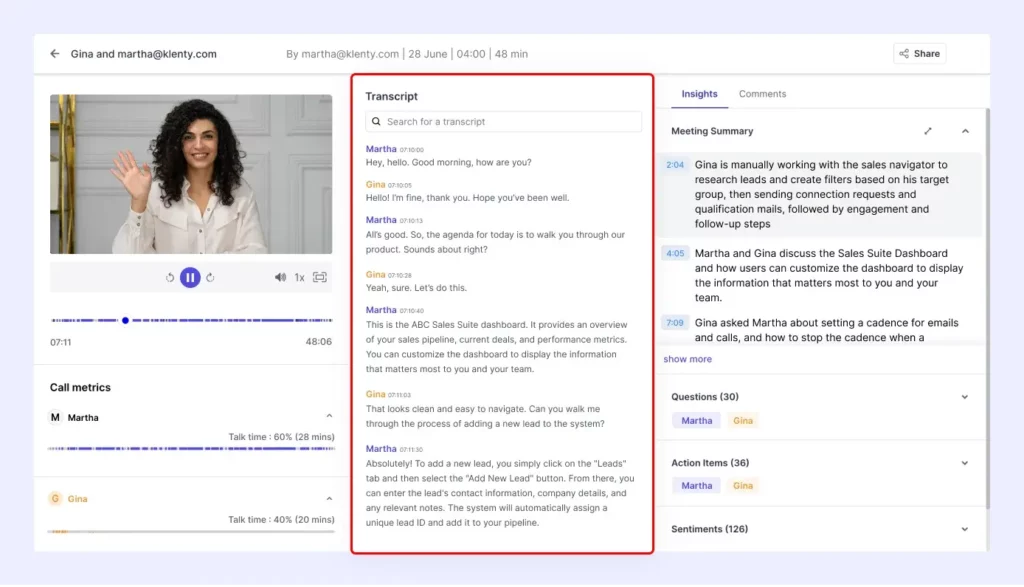The image size is (1024, 587).
Task: Enter fullscreen mode for the video
Action: [x=319, y=277]
